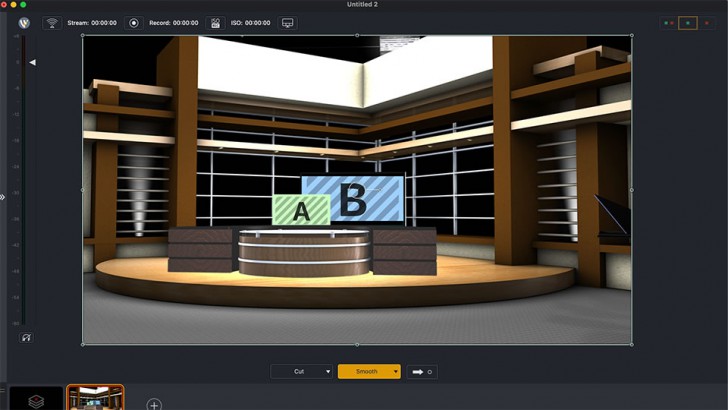Select the highlighted Preview-only layout button
The image size is (728, 410).
688,23
